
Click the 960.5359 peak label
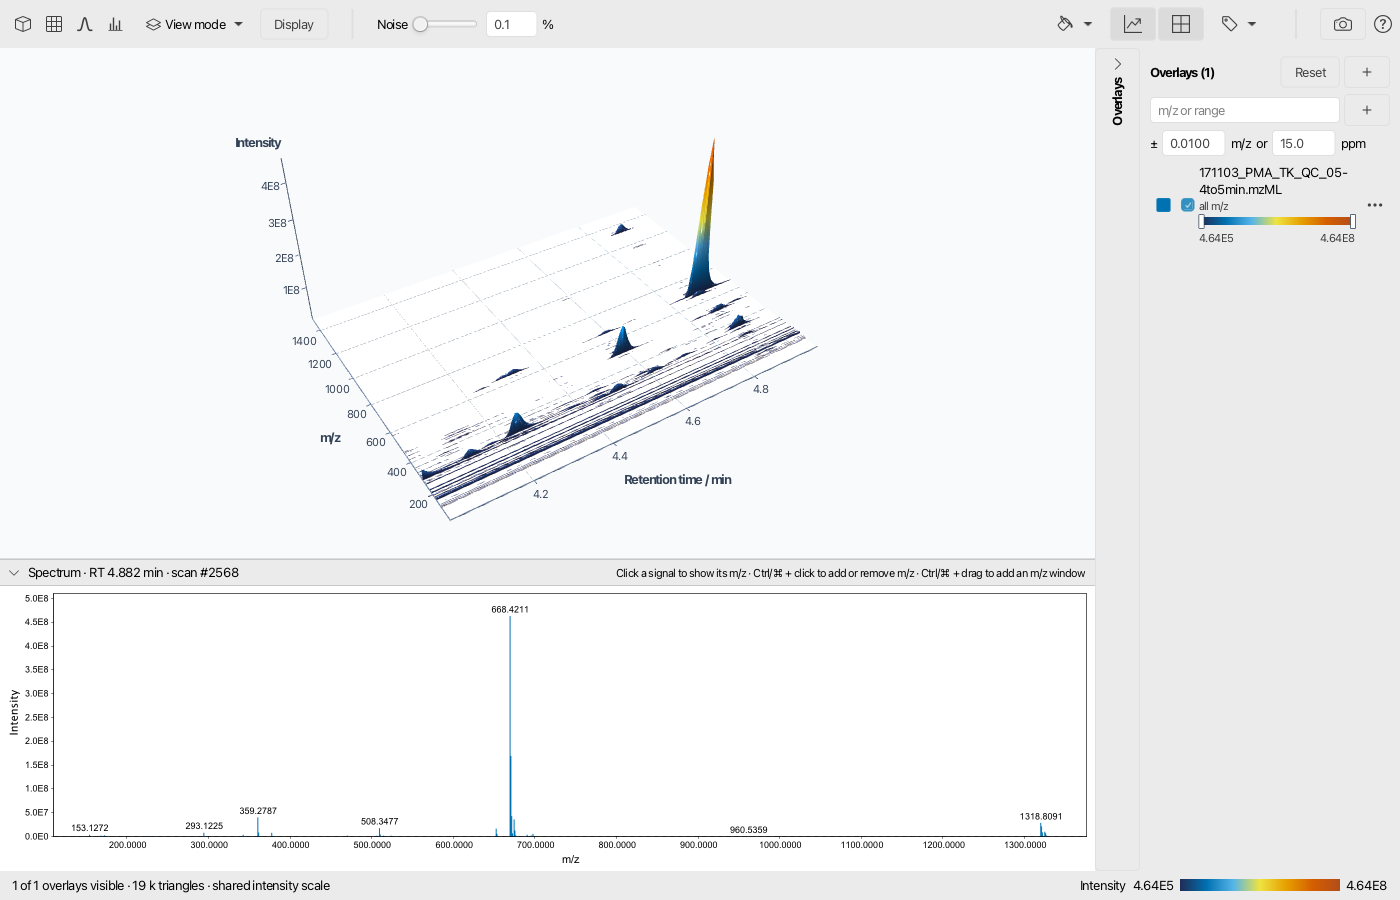749,830
